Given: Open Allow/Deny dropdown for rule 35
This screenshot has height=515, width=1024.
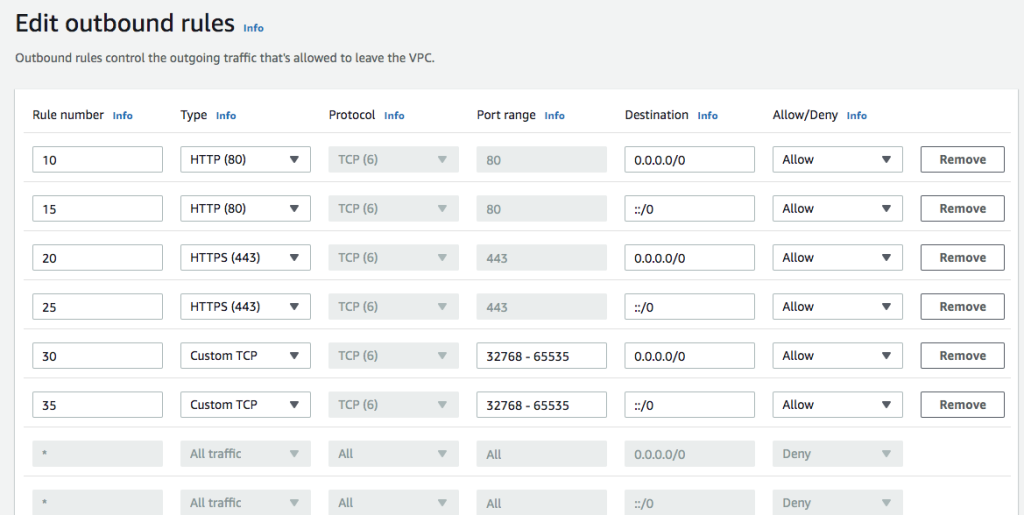Looking at the screenshot, I should click(x=837, y=404).
